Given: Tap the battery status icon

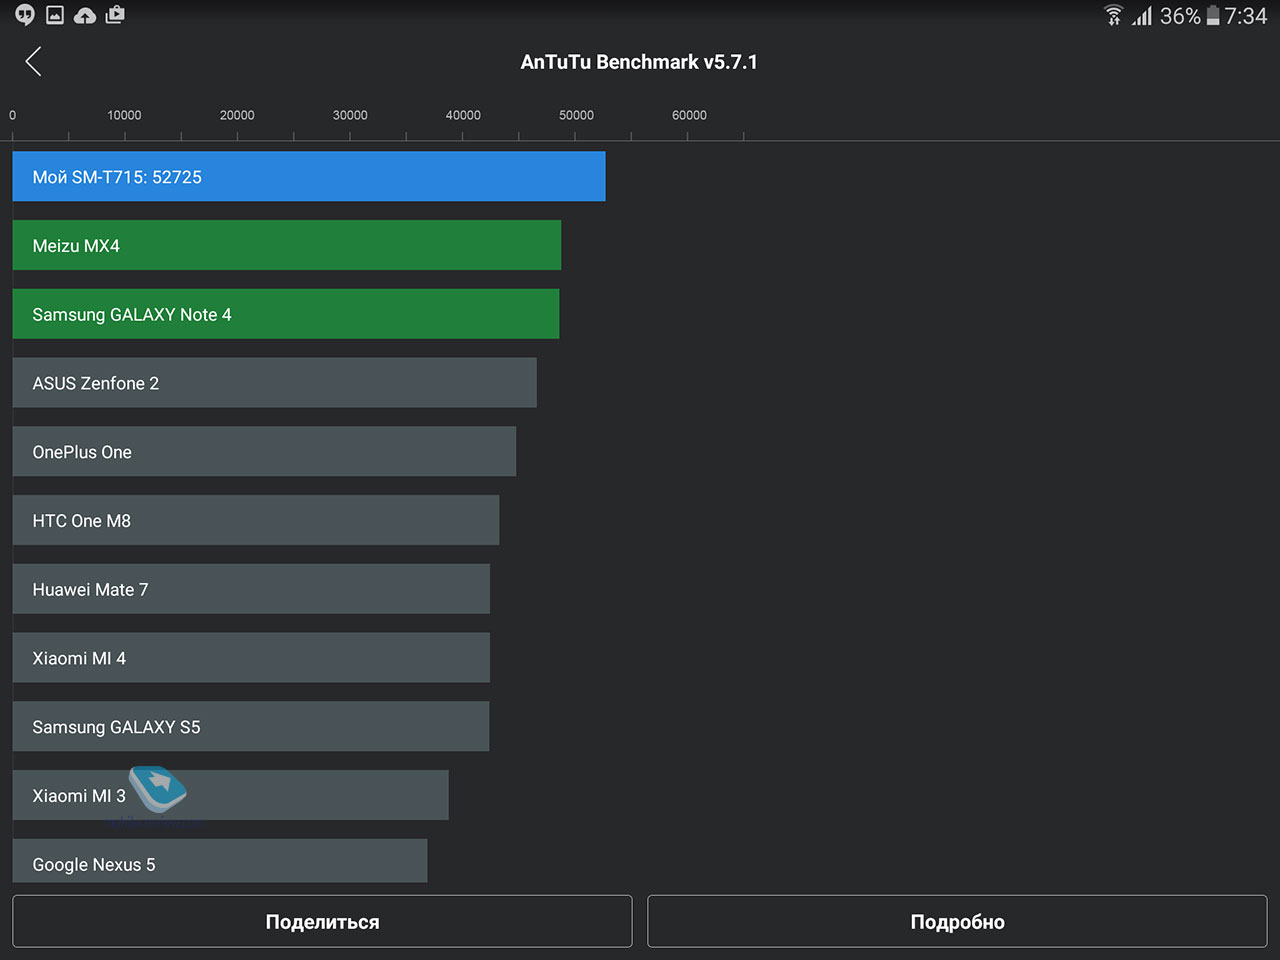Looking at the screenshot, I should click(1213, 15).
